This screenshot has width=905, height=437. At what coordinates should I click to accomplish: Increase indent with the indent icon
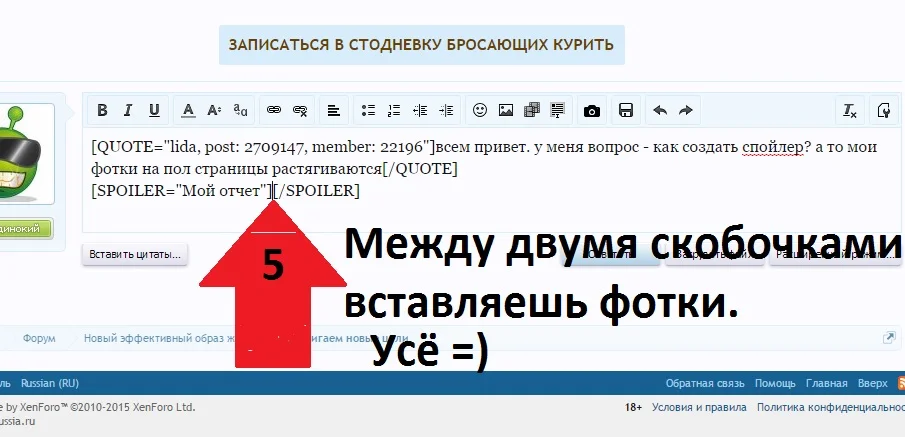coord(446,110)
